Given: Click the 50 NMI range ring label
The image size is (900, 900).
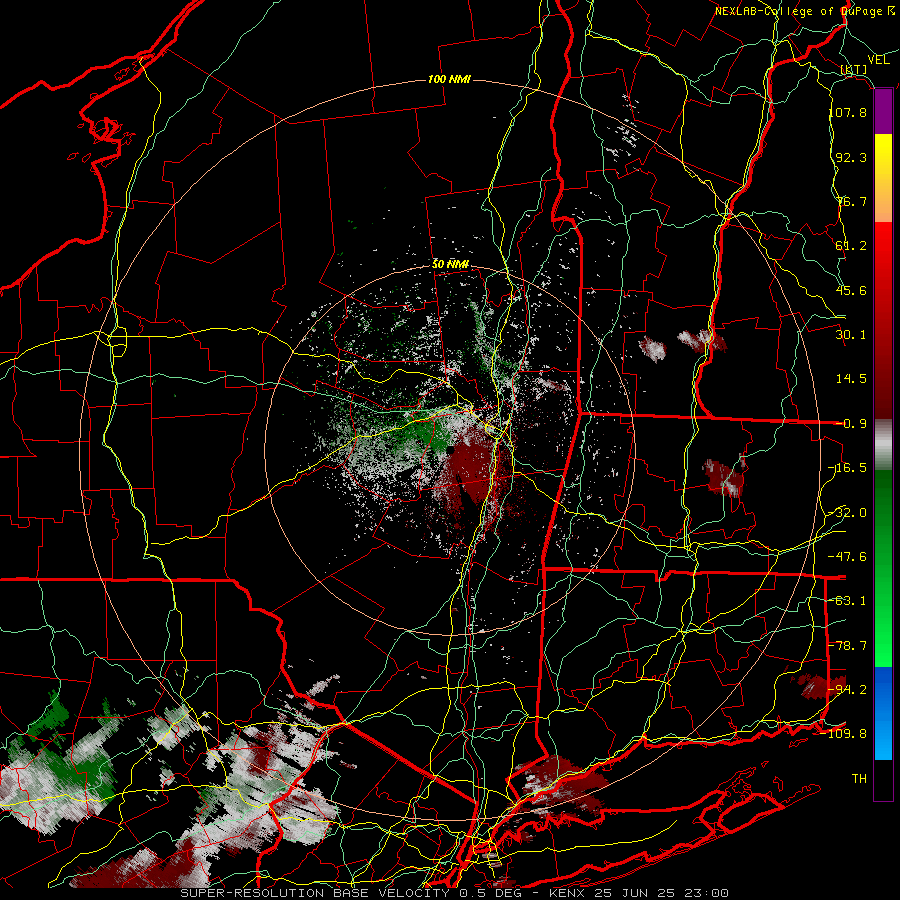Looking at the screenshot, I should click(451, 265).
